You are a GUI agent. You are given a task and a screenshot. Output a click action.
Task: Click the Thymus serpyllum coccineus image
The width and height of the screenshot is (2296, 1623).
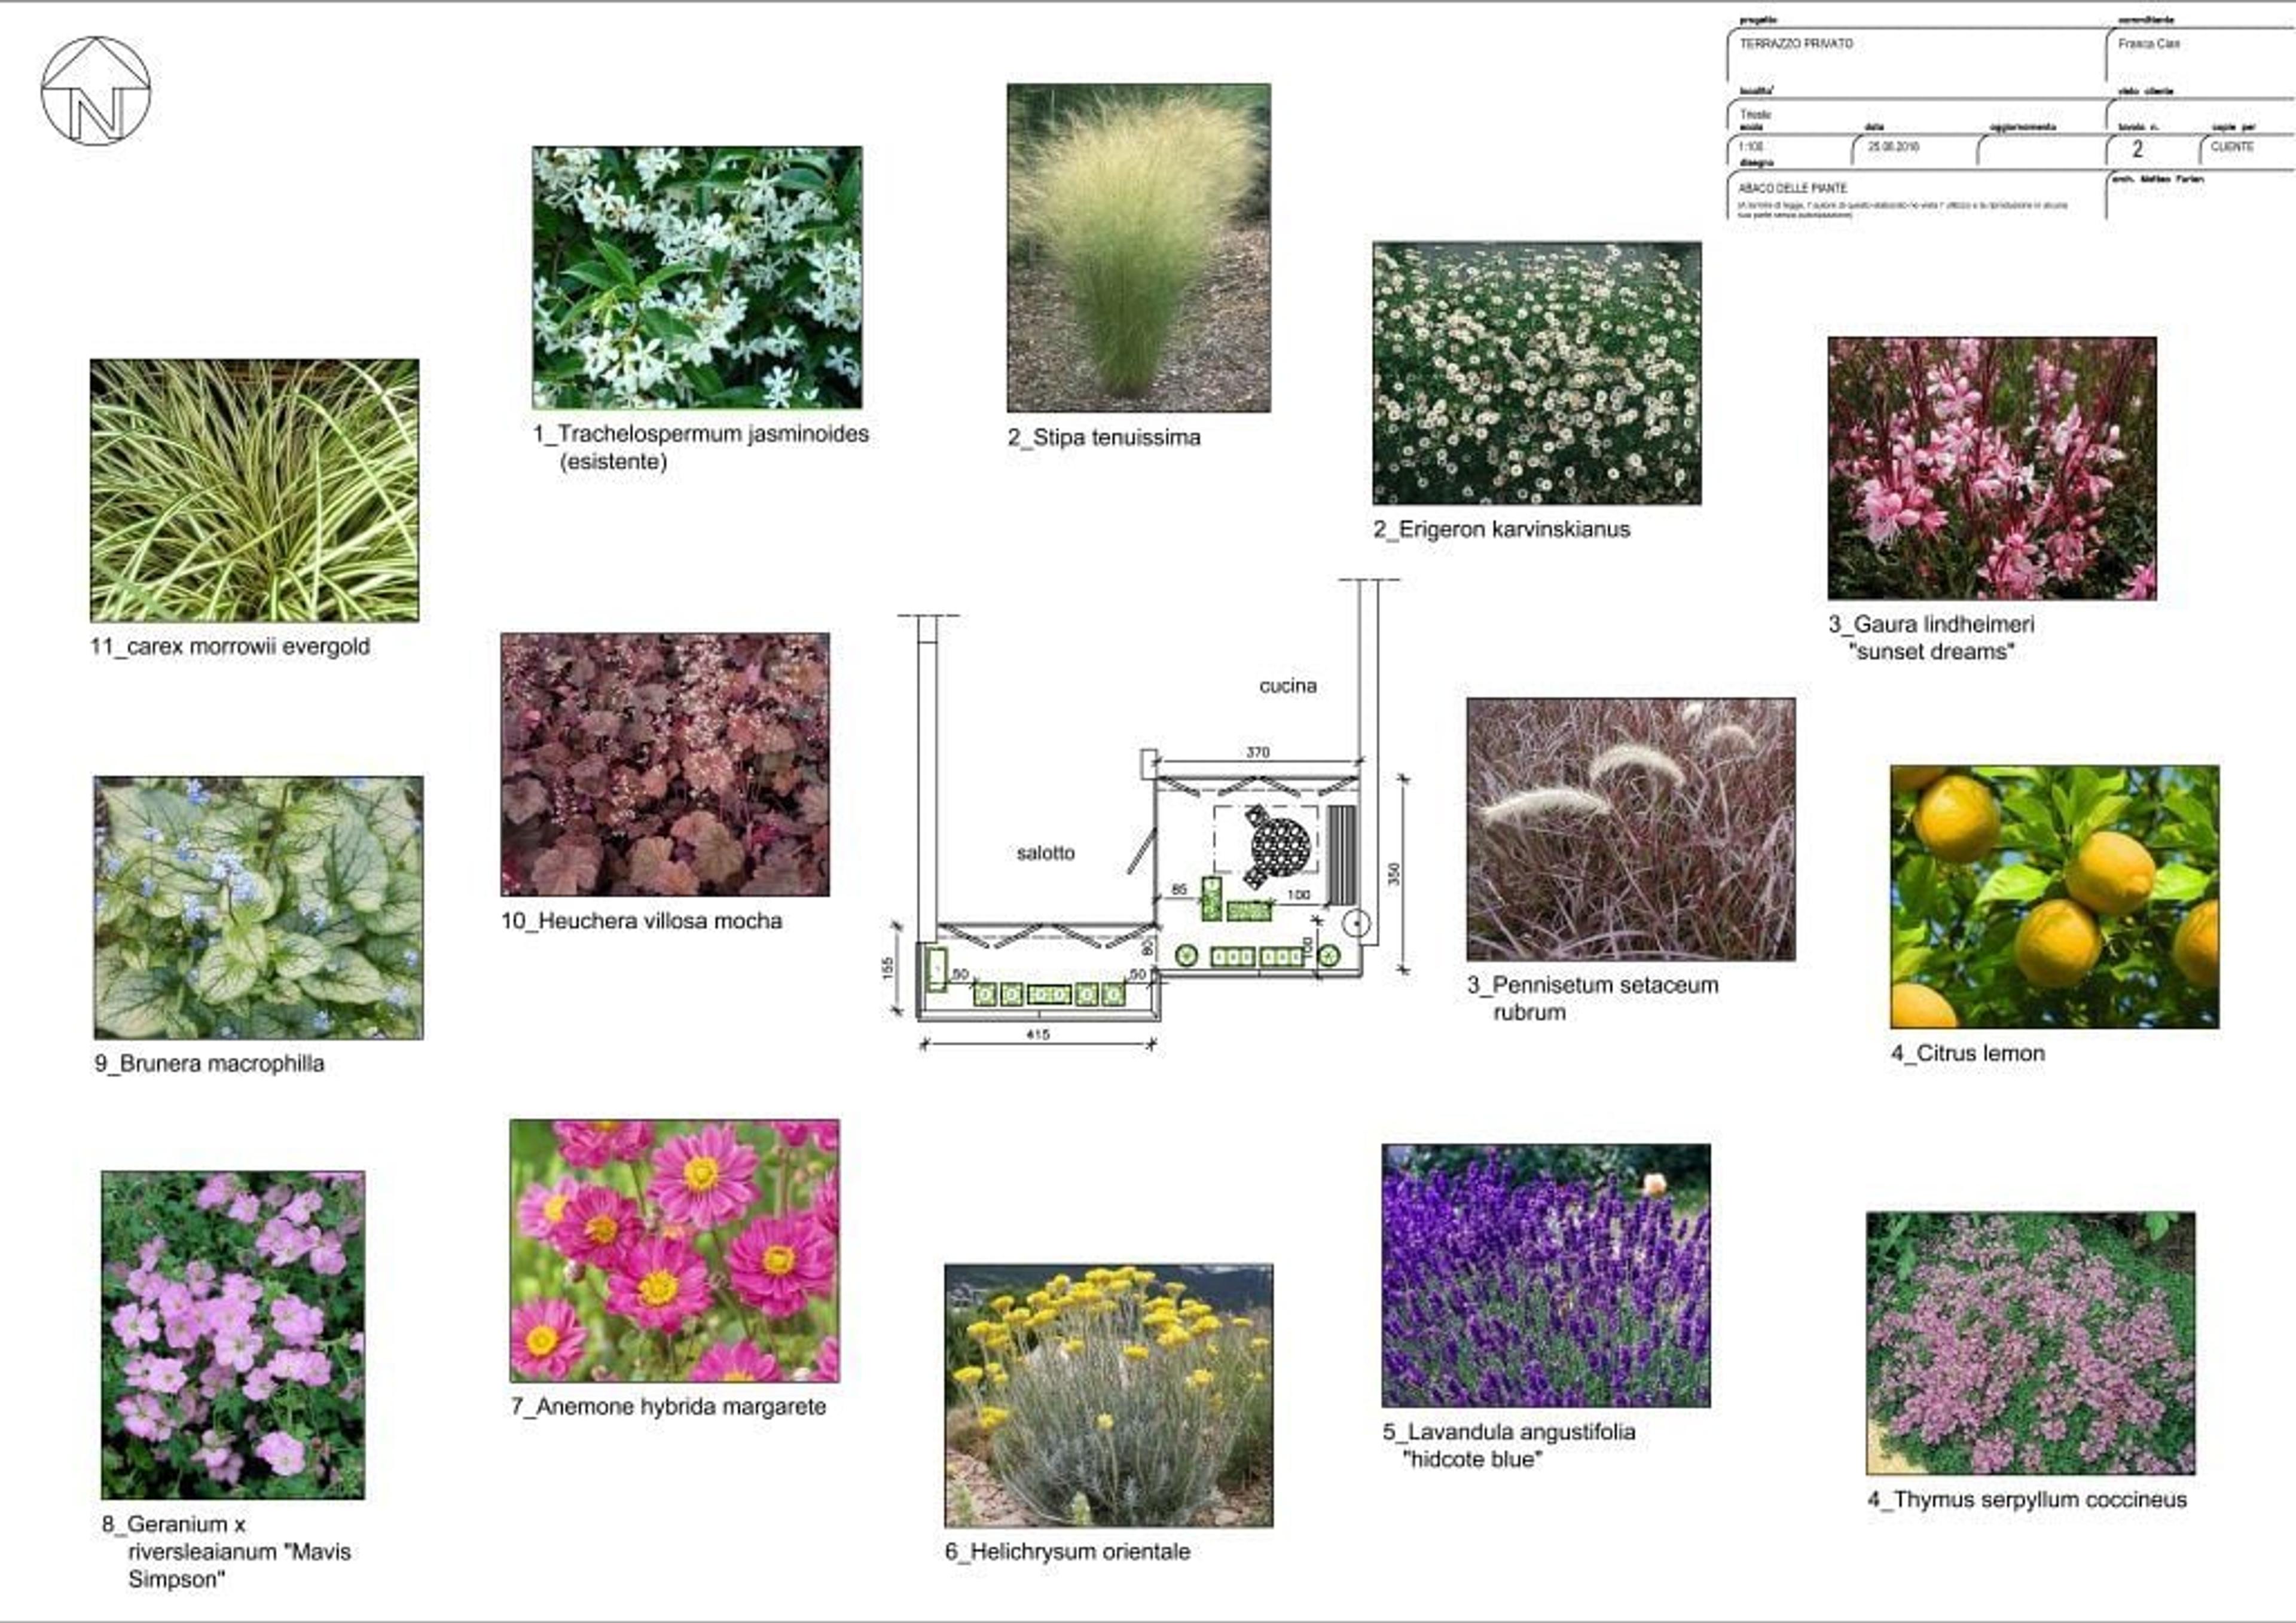pyautogui.click(x=2031, y=1343)
